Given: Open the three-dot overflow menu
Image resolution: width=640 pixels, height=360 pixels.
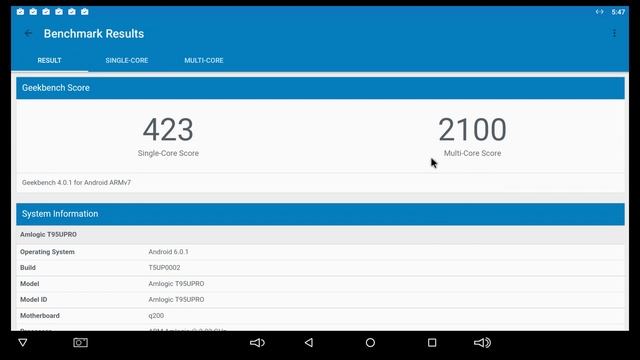Looking at the screenshot, I should (x=614, y=33).
